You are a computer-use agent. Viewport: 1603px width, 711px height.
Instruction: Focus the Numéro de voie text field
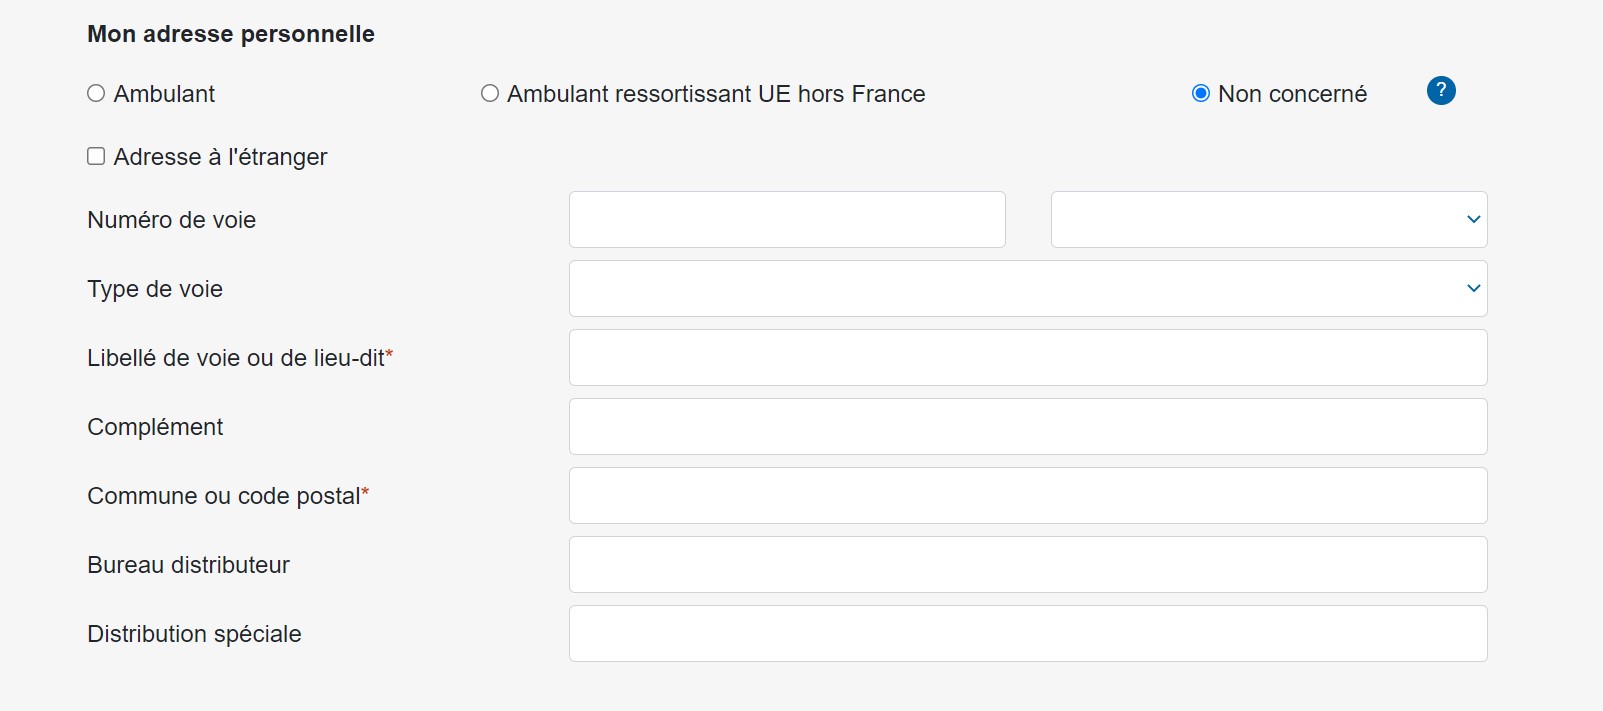pos(787,219)
